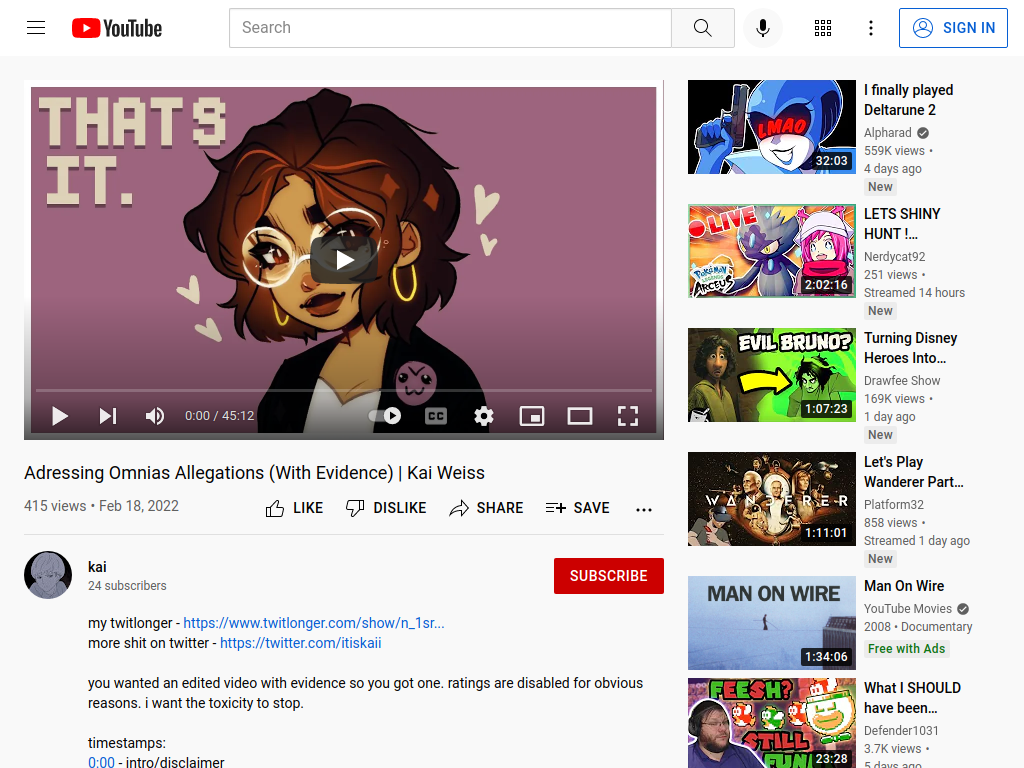Click YouTube Movies channel name

[908, 609]
